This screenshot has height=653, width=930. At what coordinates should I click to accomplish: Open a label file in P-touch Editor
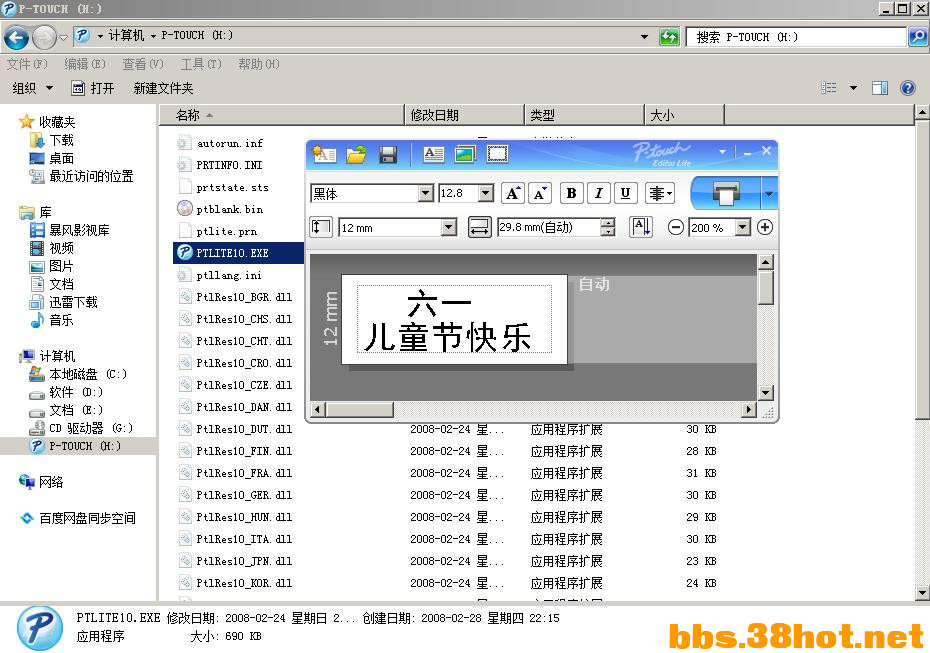[x=356, y=154]
